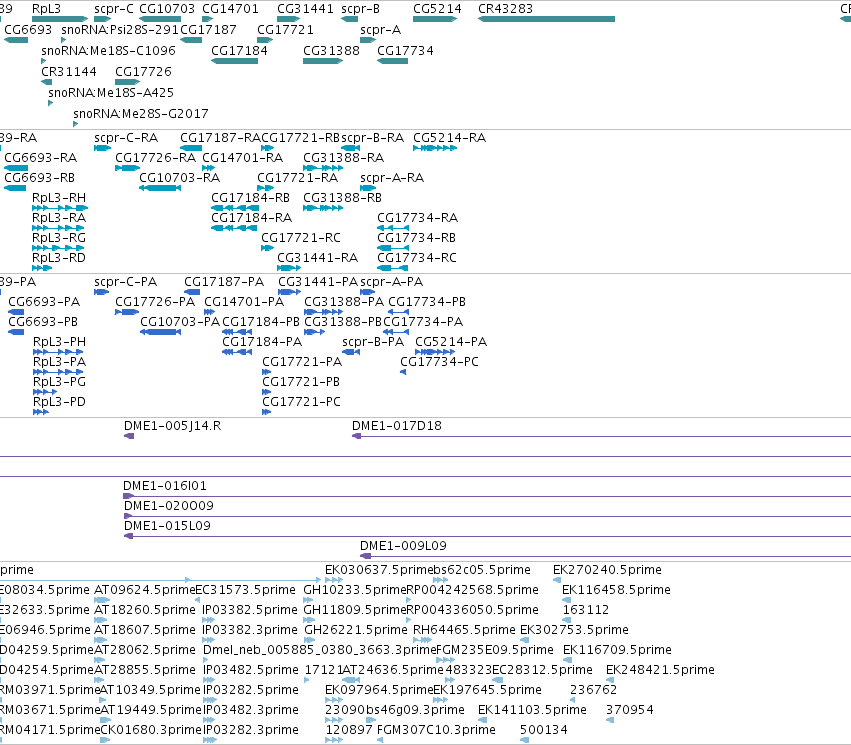Select the EK116709.5prime EST label
The height and width of the screenshot is (745, 851).
pos(617,650)
